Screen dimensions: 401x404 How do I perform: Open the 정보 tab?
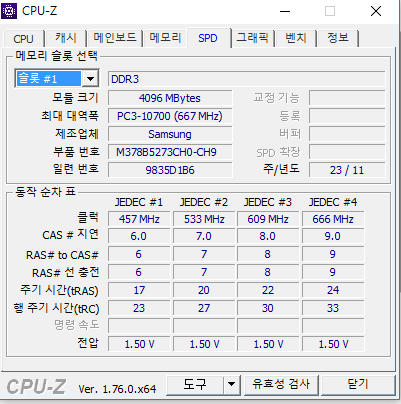tap(338, 38)
